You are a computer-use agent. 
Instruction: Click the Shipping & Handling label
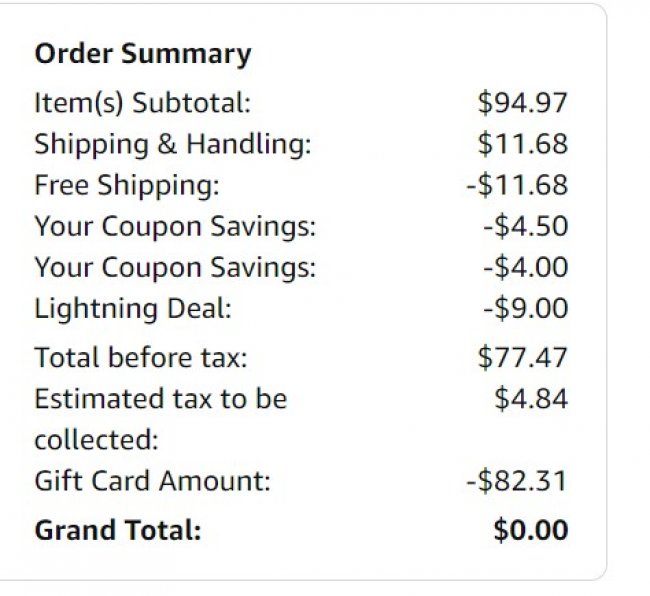(173, 144)
